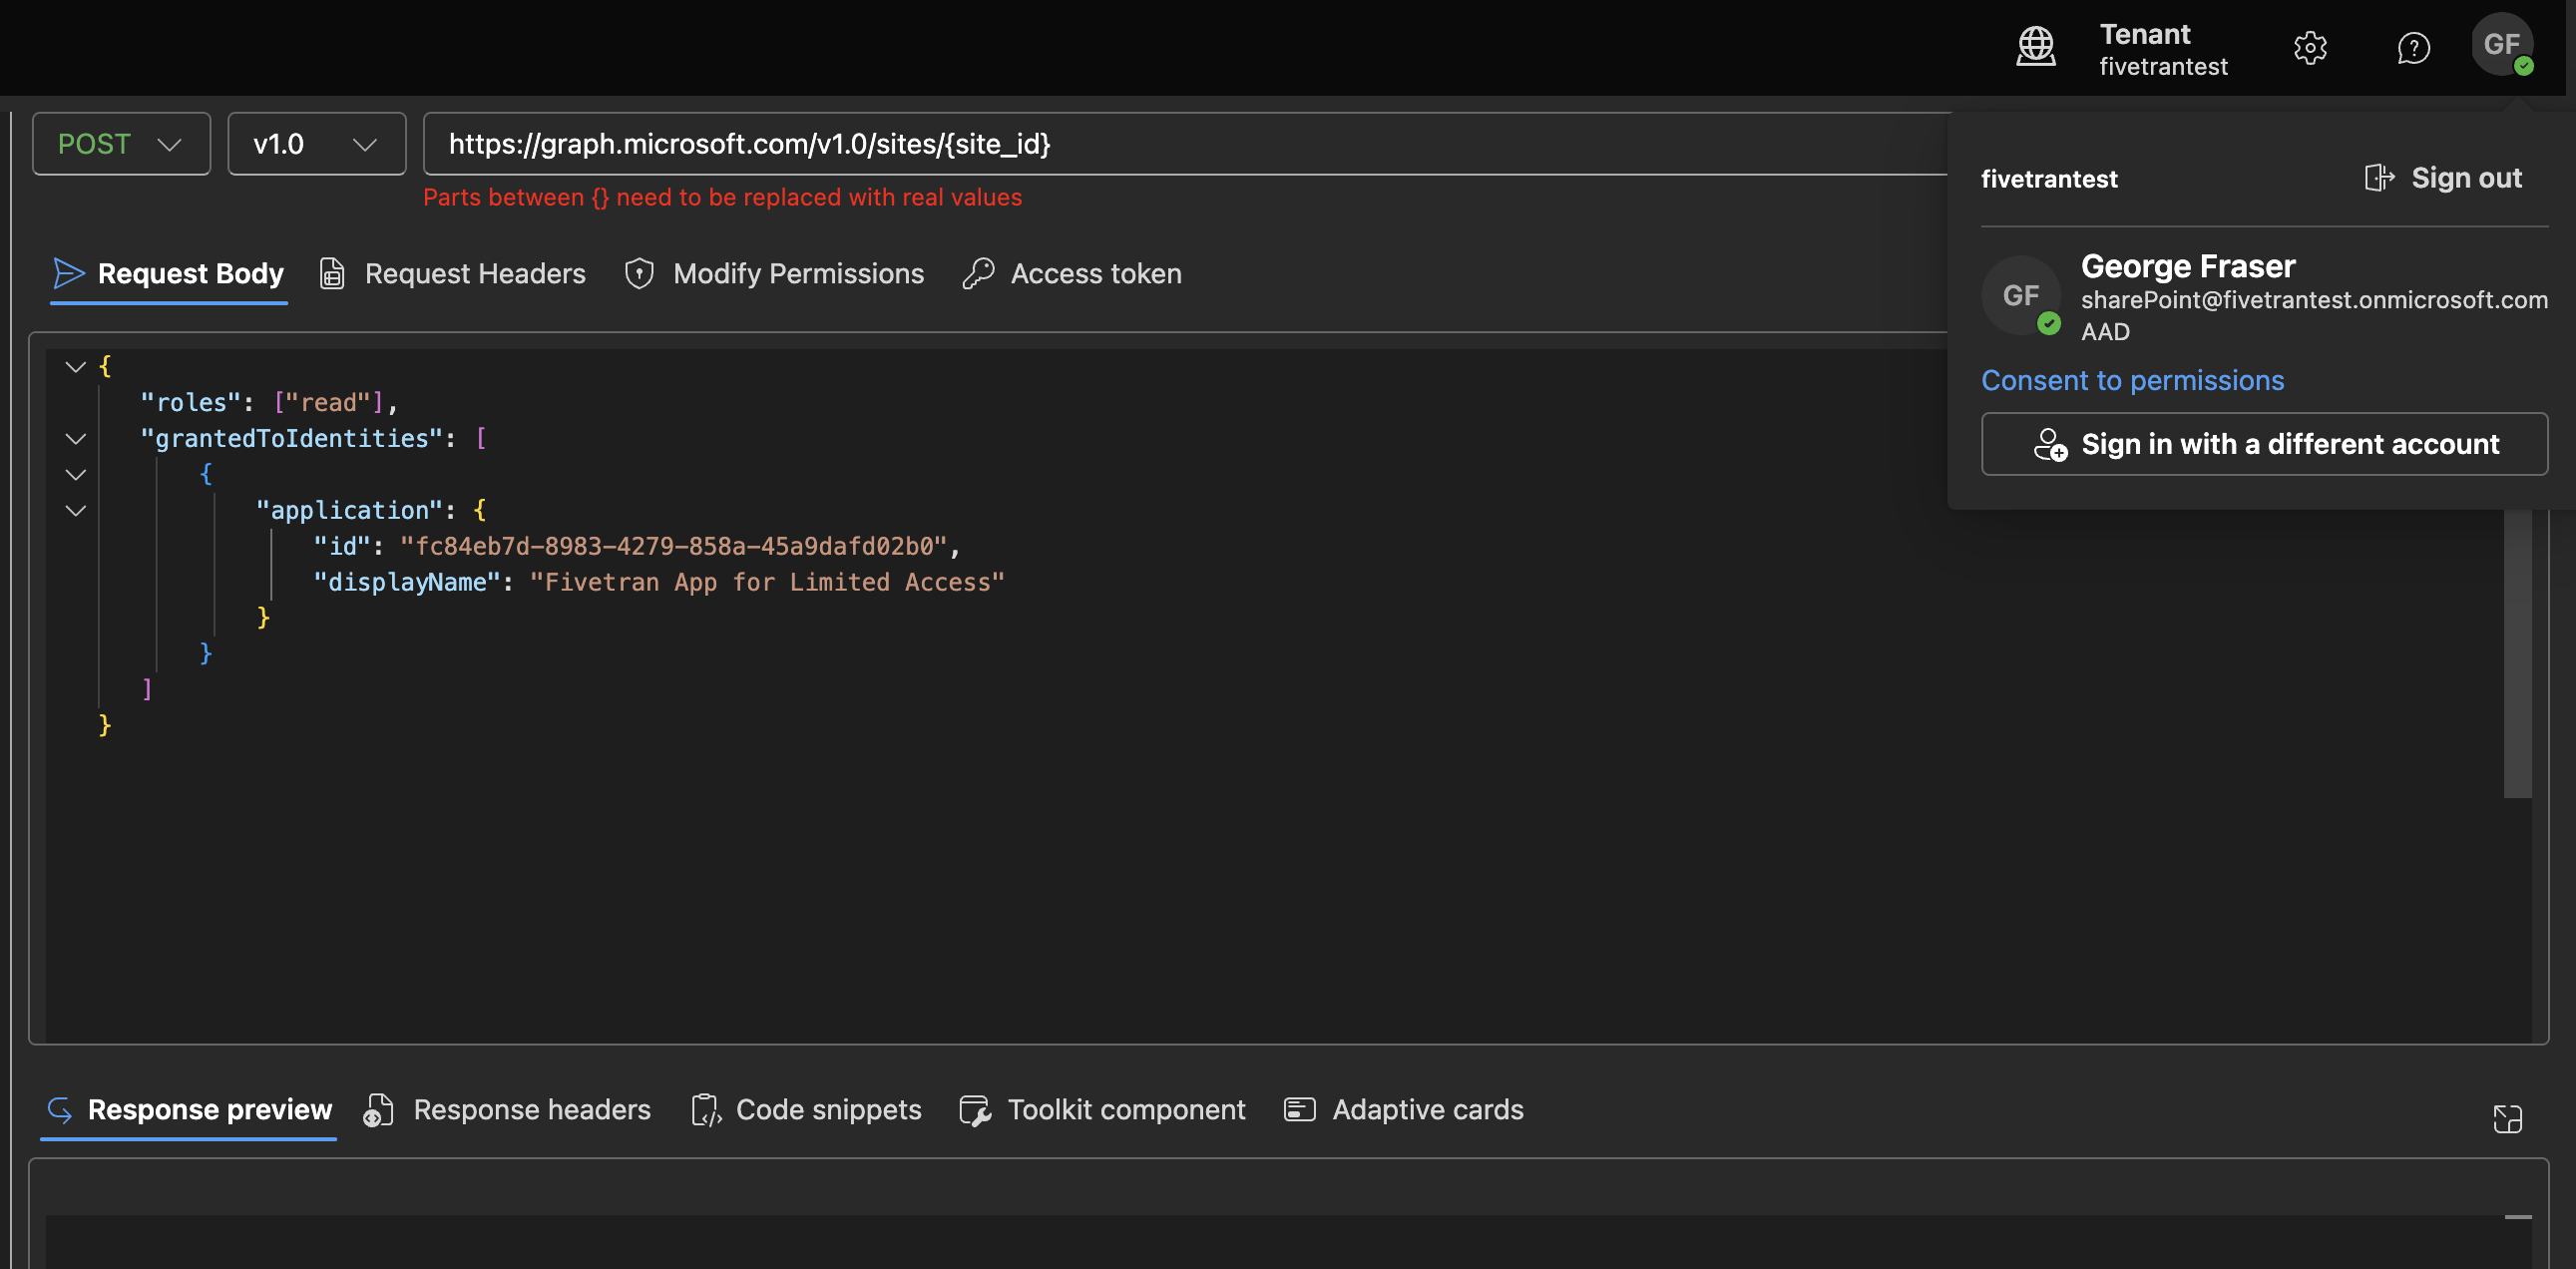This screenshot has height=1269, width=2576.
Task: Click the Code snippets clipboard icon
Action: point(706,1109)
